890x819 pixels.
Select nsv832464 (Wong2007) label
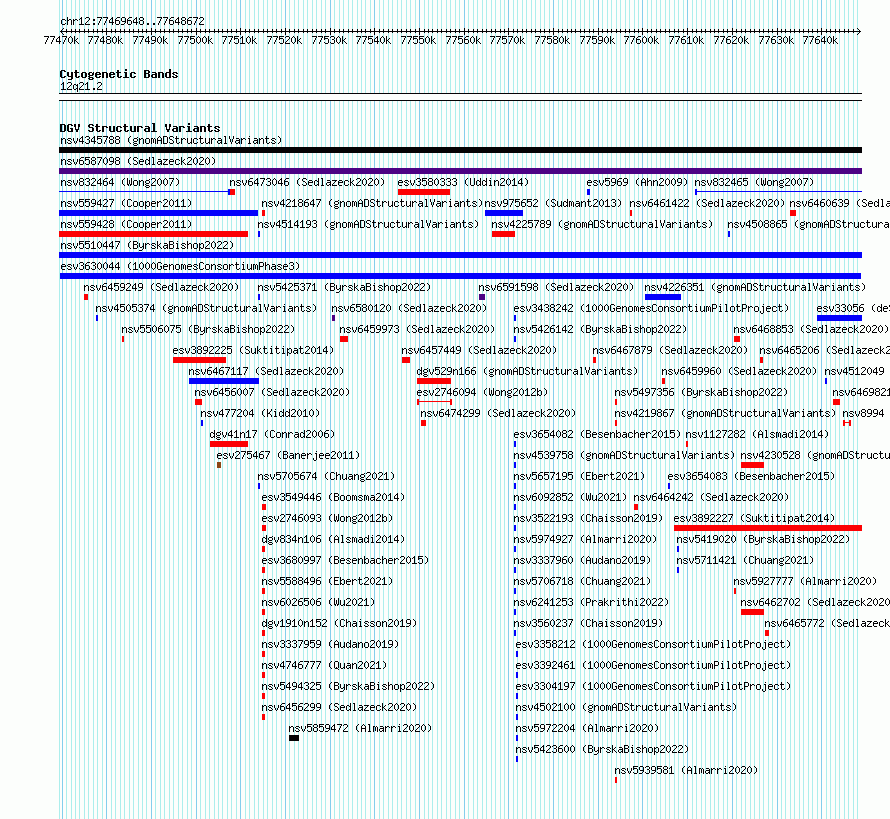120,182
